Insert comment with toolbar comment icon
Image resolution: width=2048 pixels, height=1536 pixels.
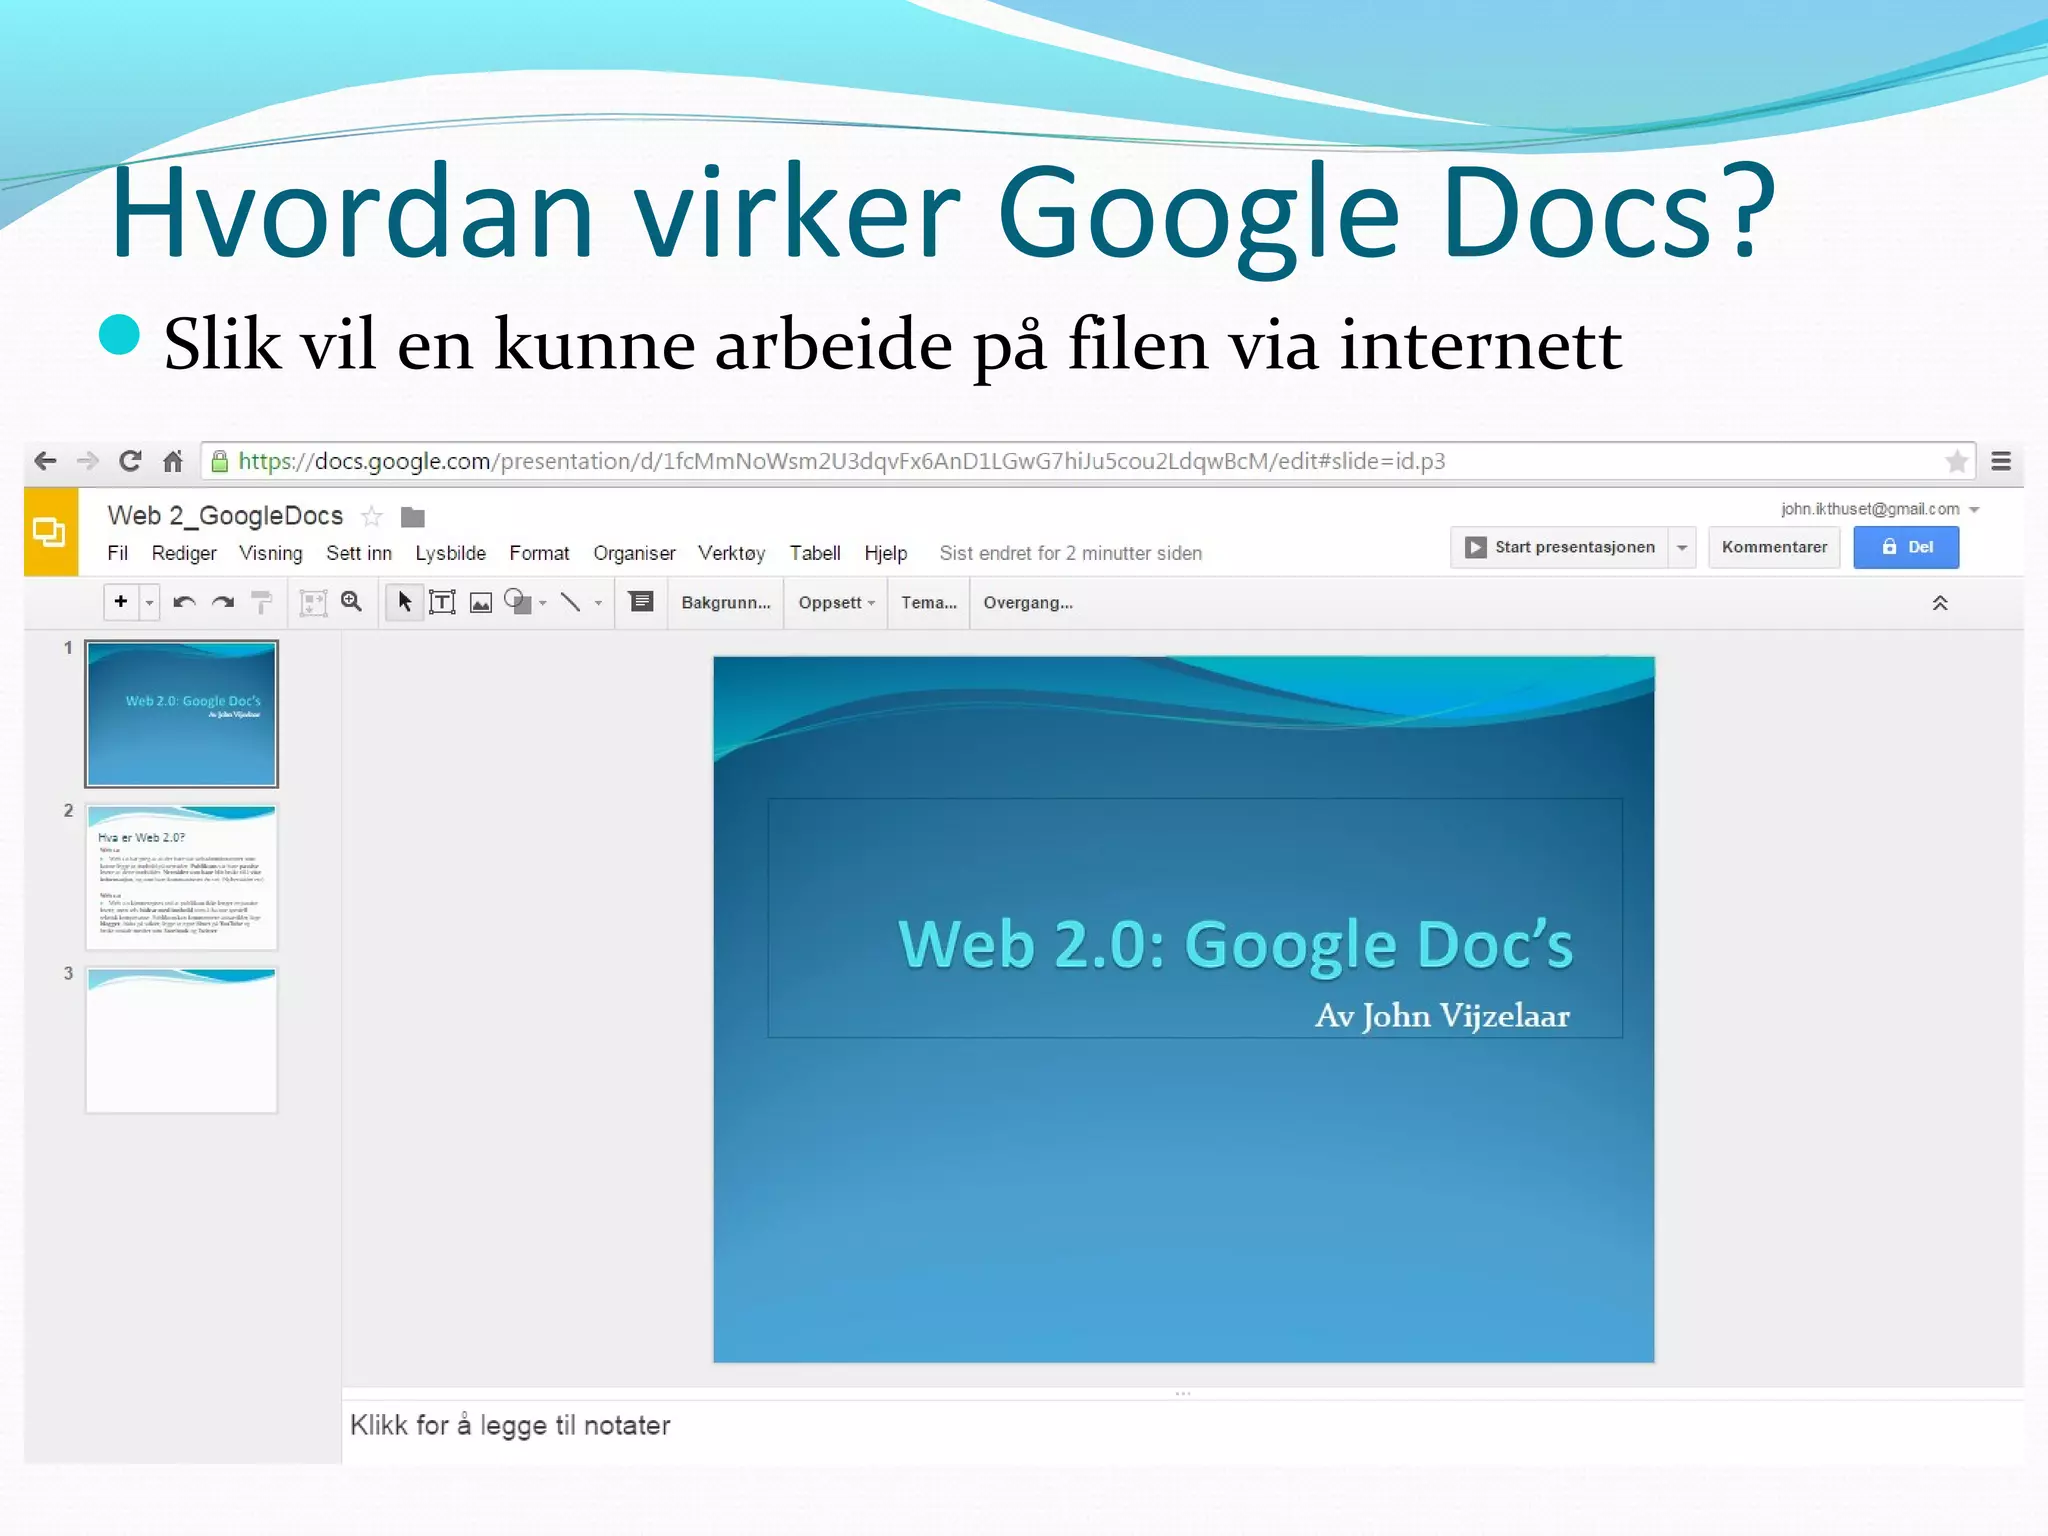pyautogui.click(x=641, y=601)
